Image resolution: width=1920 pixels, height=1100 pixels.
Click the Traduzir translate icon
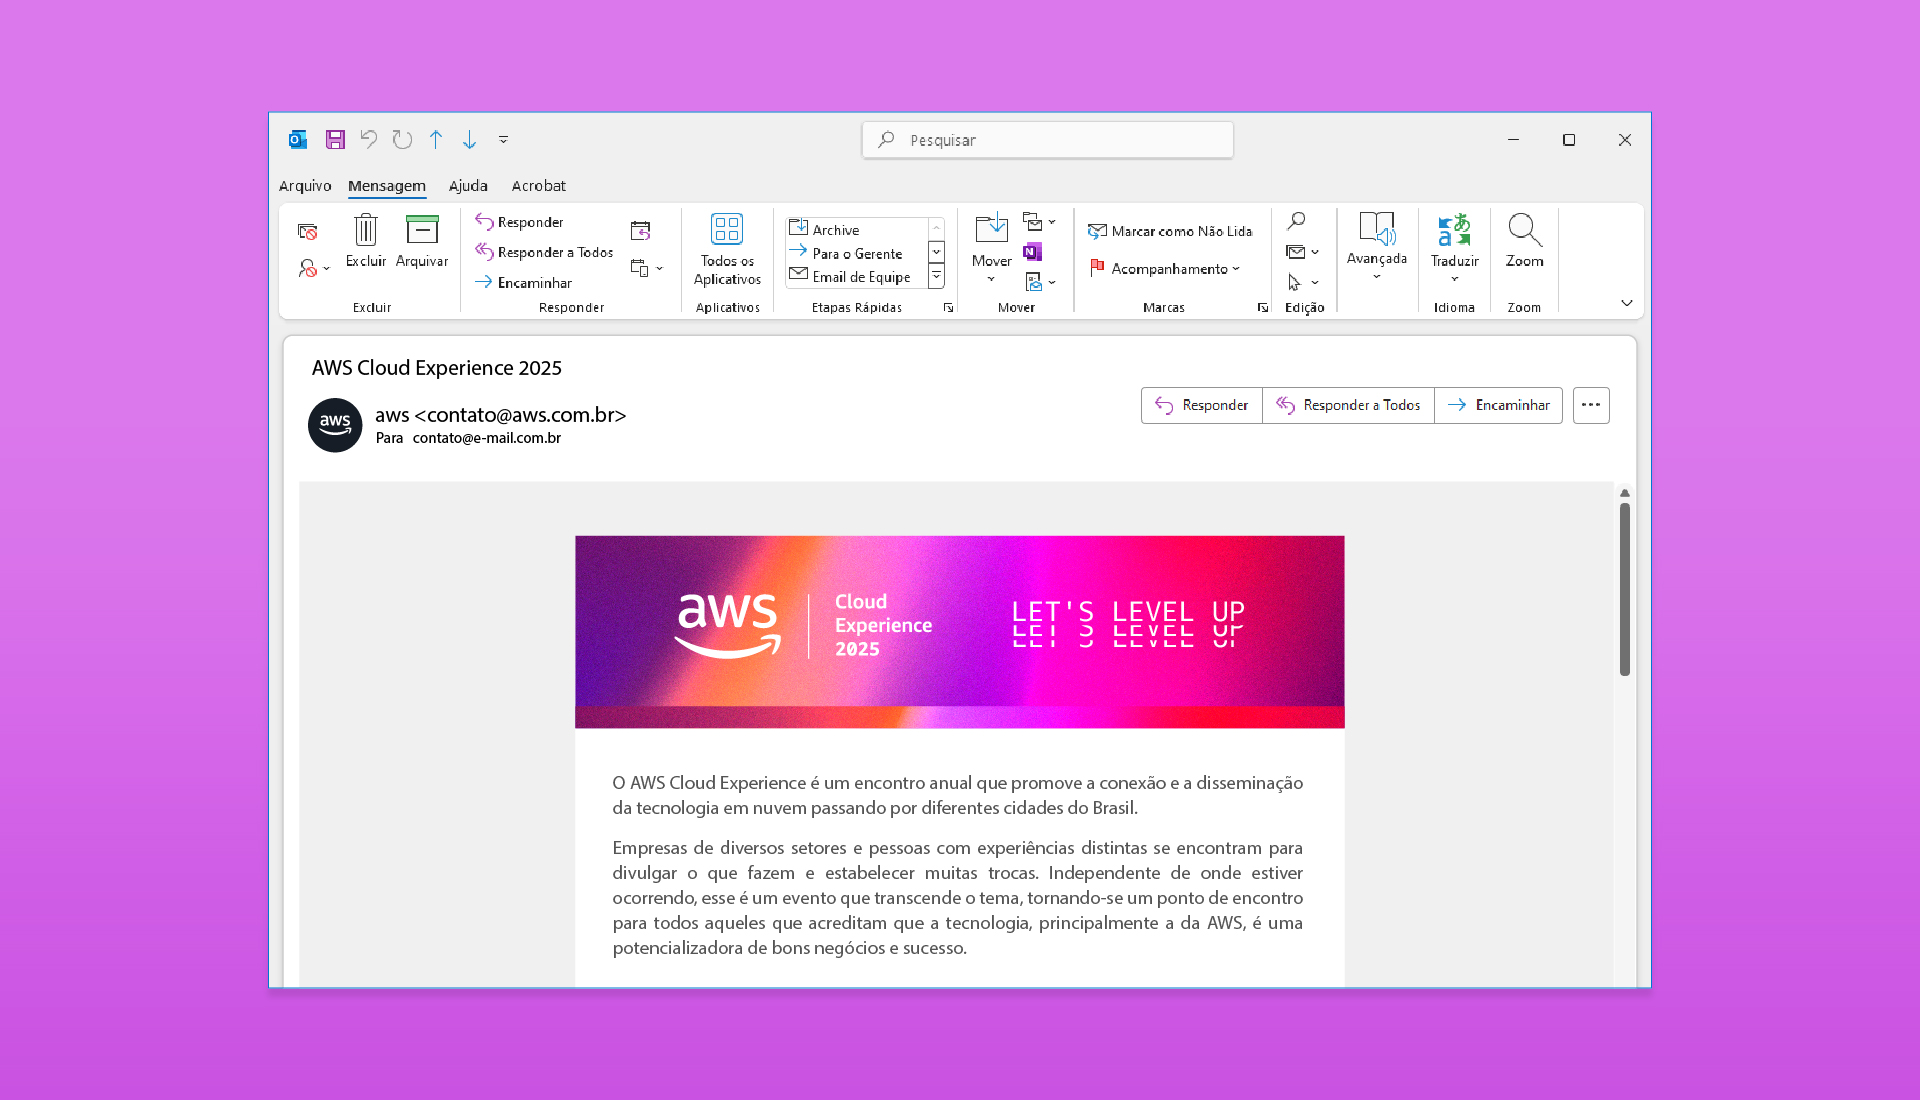[1454, 231]
